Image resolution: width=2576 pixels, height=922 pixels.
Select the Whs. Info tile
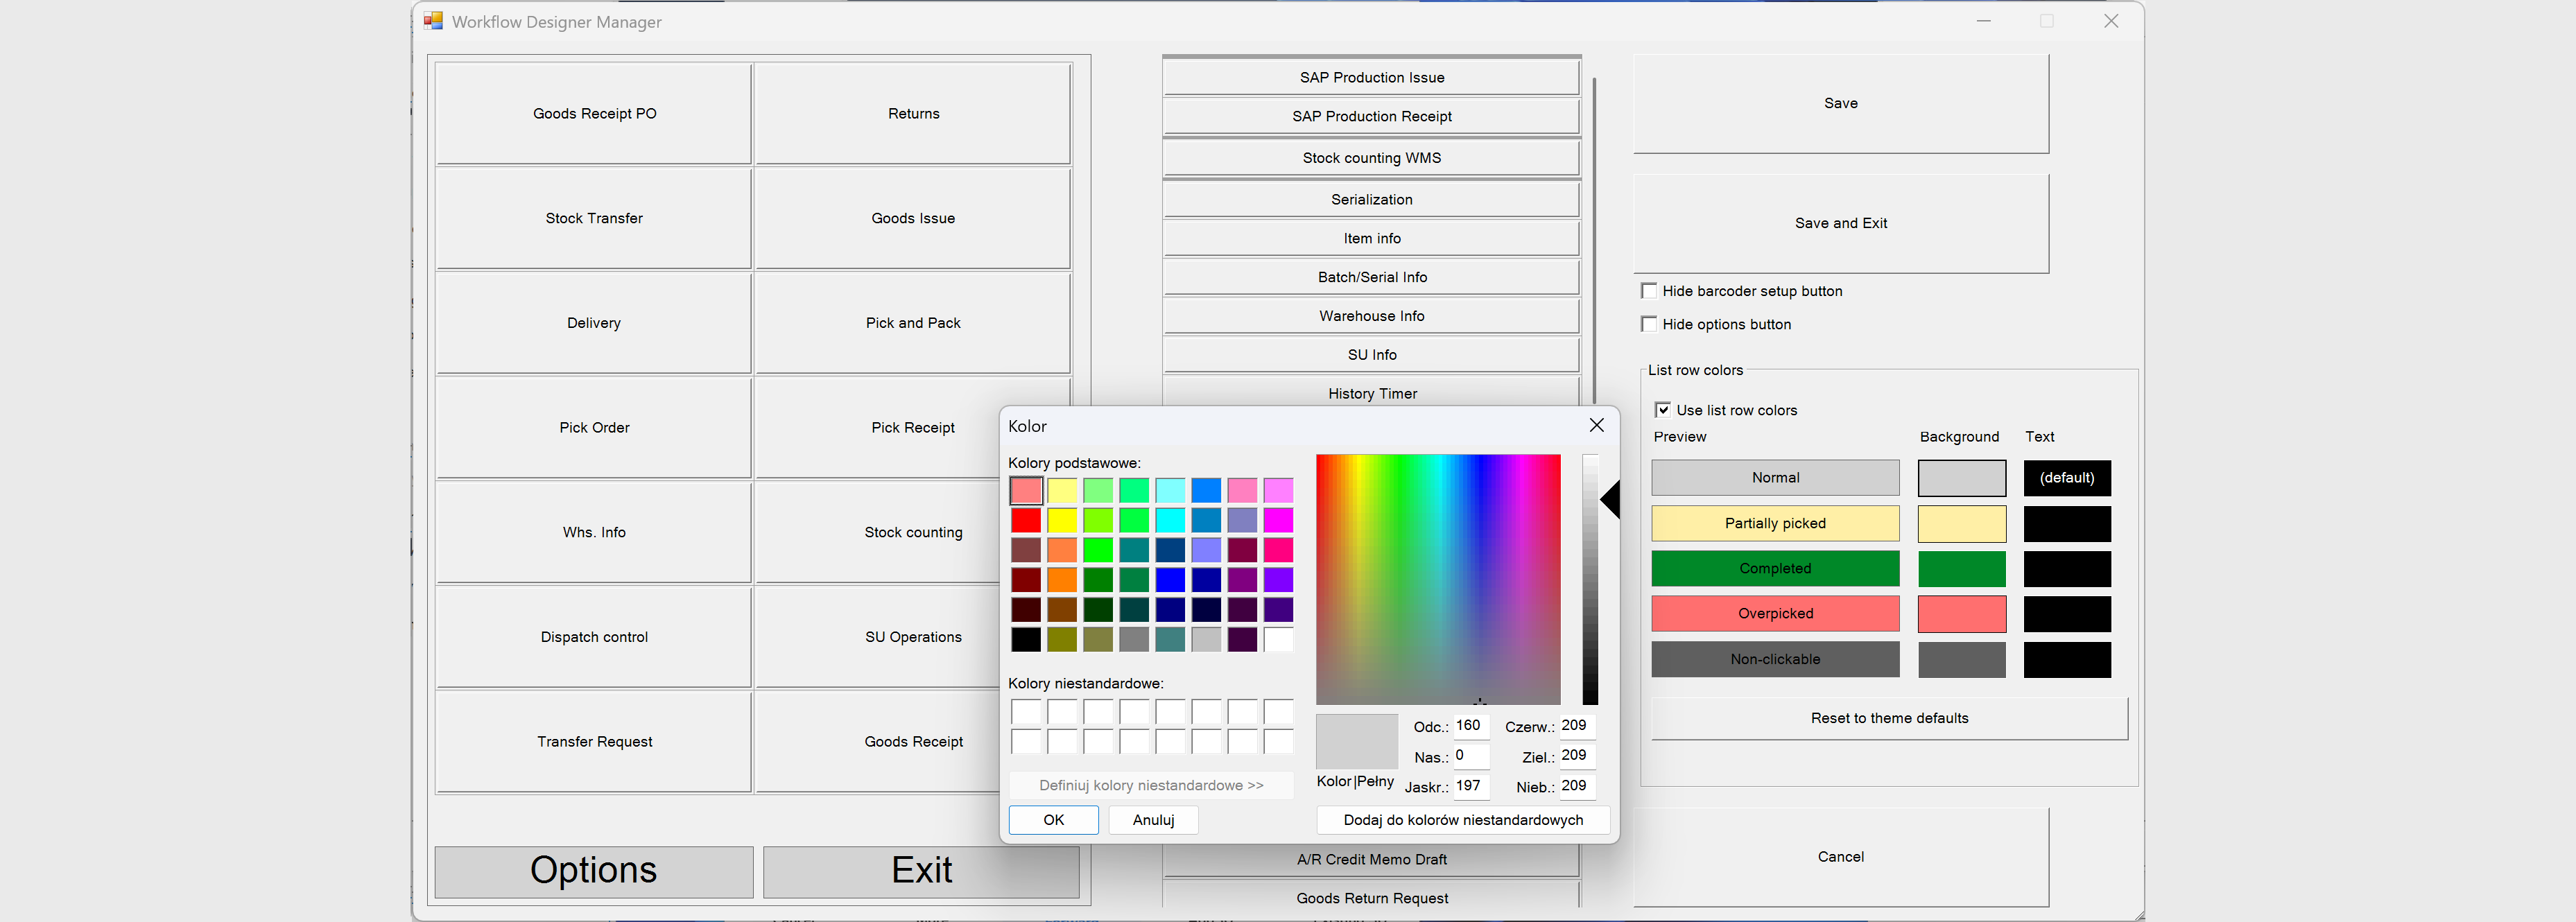point(594,533)
